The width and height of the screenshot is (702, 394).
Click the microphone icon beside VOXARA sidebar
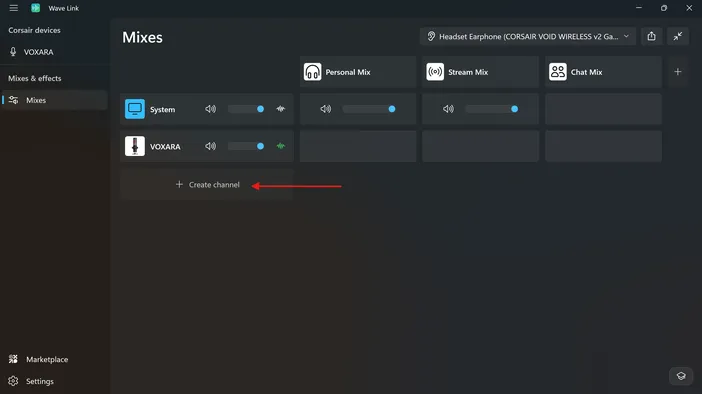coord(13,52)
